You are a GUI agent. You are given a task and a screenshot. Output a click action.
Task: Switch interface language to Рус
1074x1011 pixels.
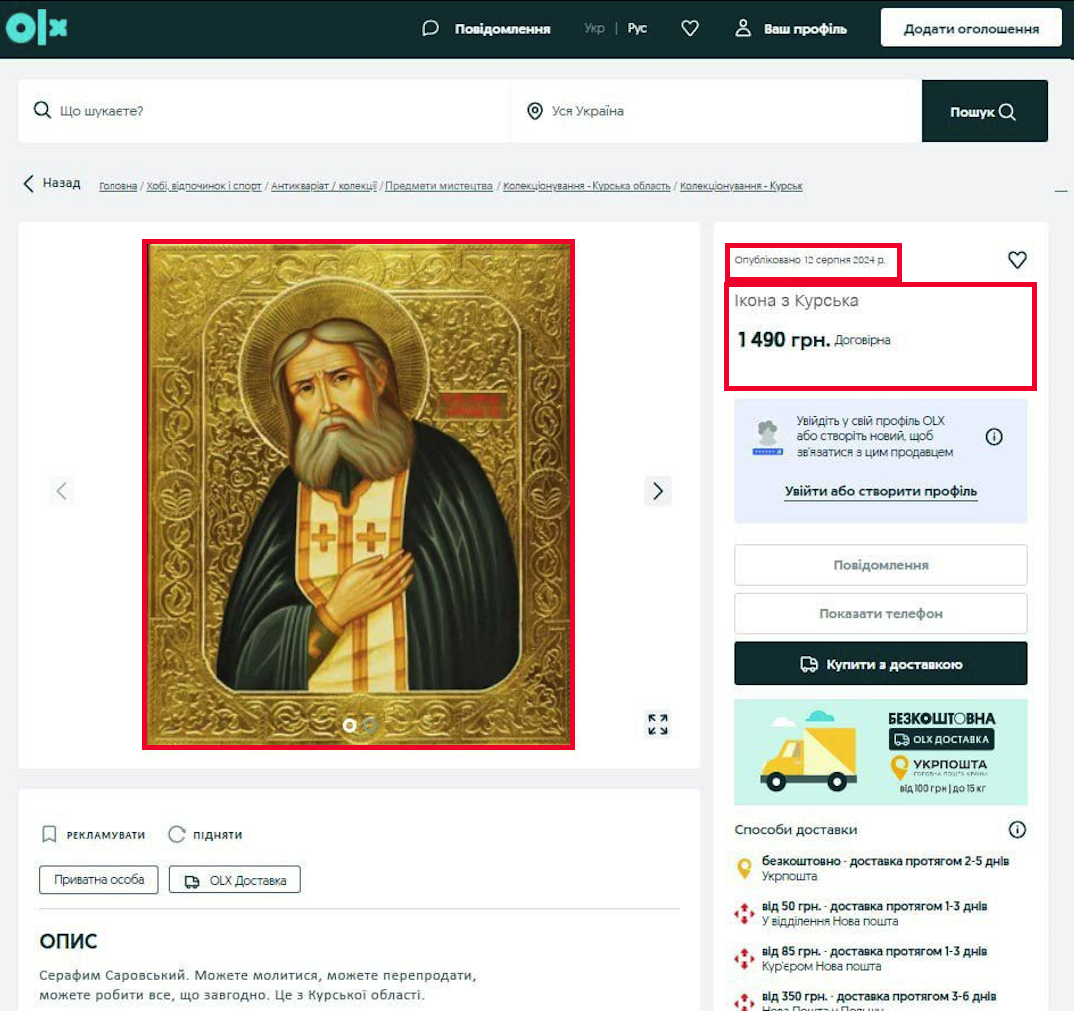coord(637,28)
